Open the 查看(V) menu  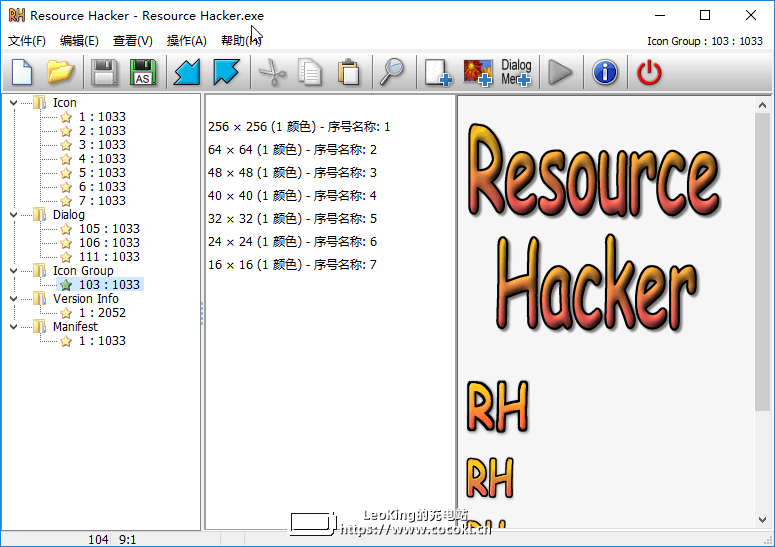click(x=132, y=41)
